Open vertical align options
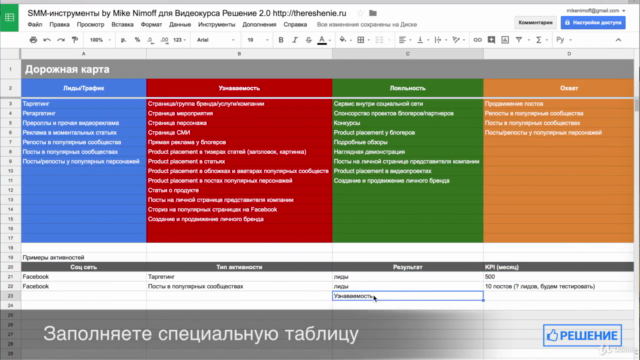This screenshot has width=640, height=360. click(x=420, y=40)
